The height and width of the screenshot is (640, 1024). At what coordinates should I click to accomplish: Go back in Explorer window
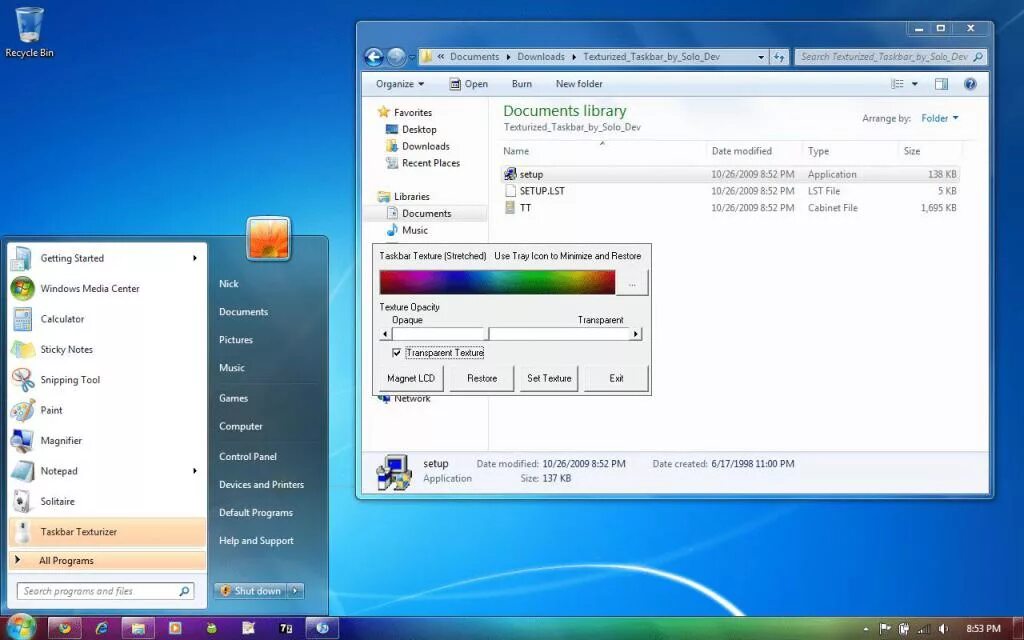(374, 57)
